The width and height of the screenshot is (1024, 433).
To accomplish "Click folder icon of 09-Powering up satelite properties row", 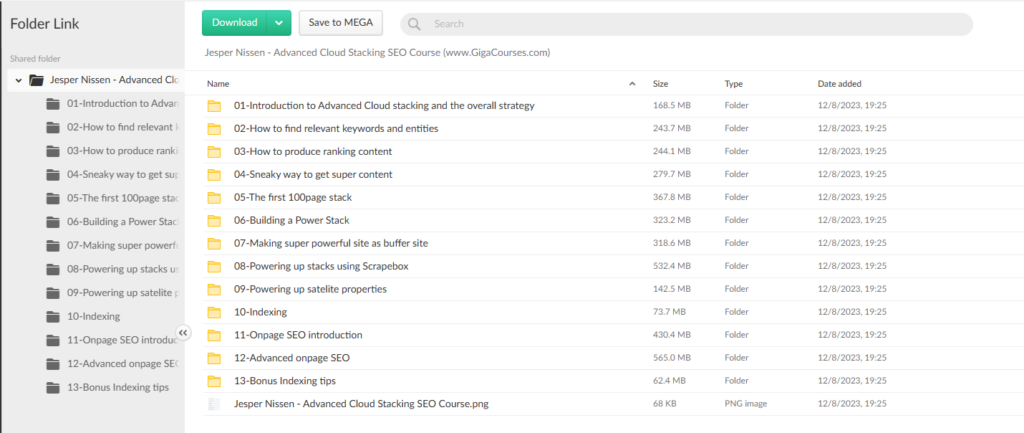I will [x=214, y=289].
